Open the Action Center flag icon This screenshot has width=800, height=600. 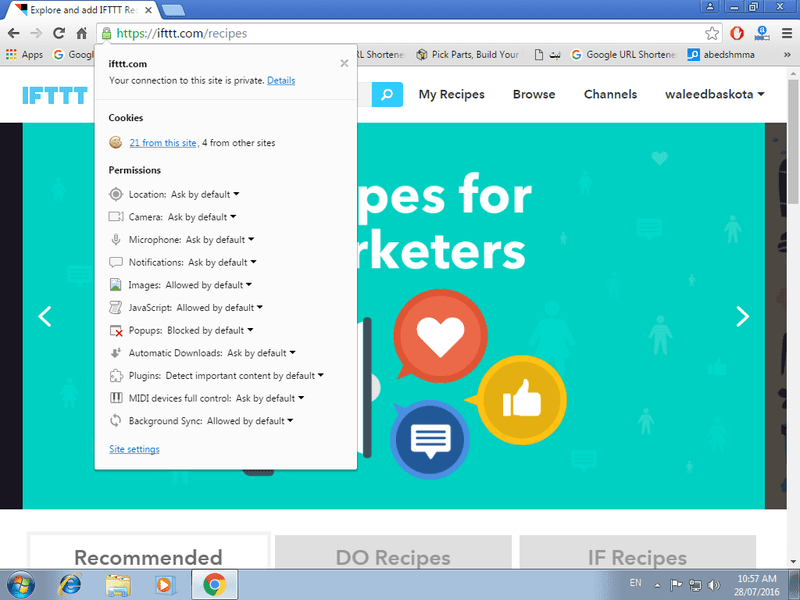point(676,585)
